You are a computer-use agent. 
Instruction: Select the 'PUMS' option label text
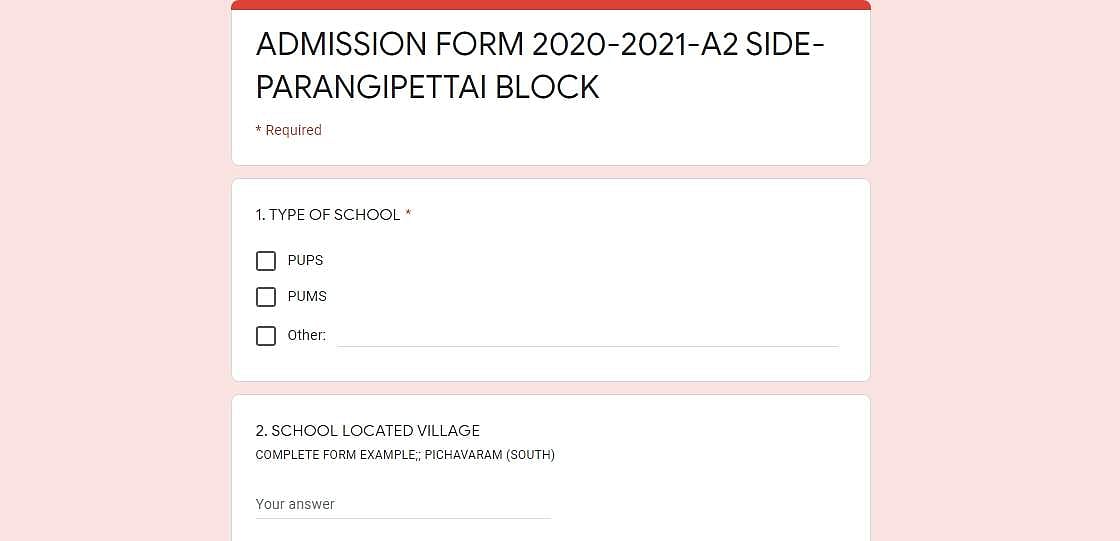(307, 296)
